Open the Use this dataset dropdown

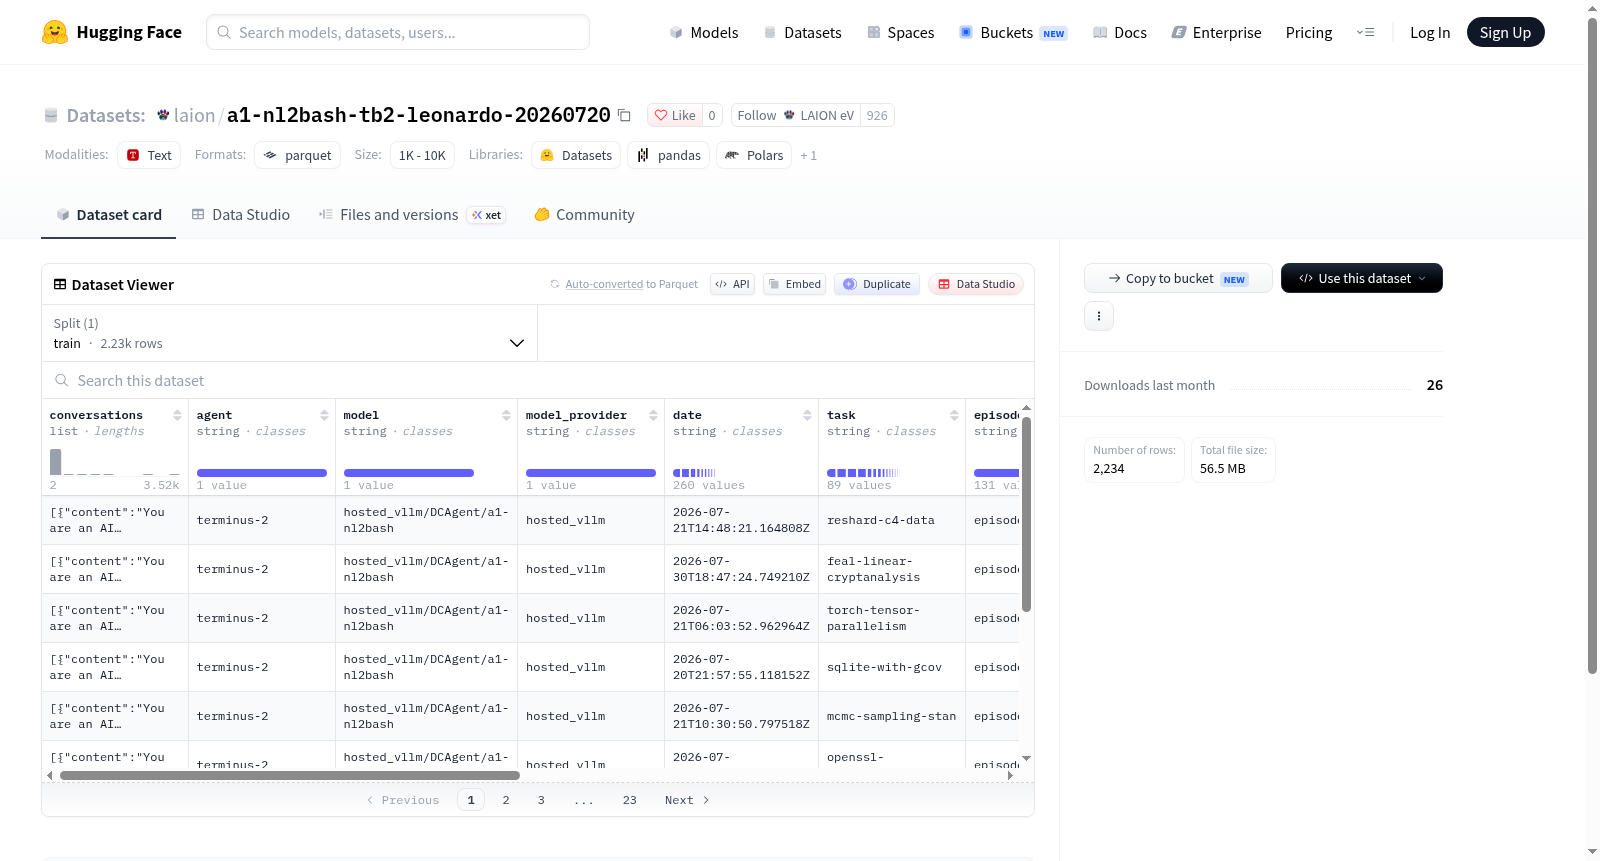click(1362, 278)
